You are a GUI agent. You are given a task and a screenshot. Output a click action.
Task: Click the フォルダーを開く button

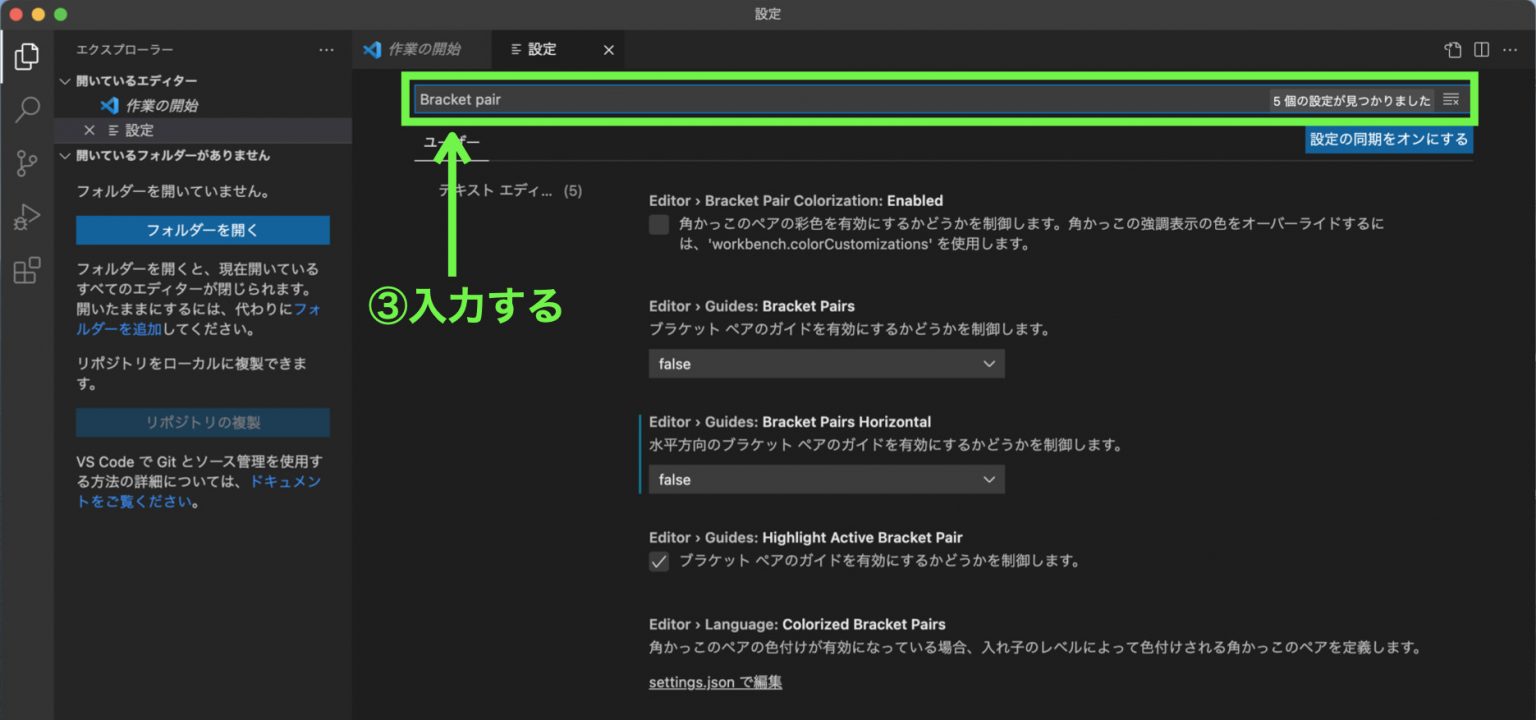point(202,230)
